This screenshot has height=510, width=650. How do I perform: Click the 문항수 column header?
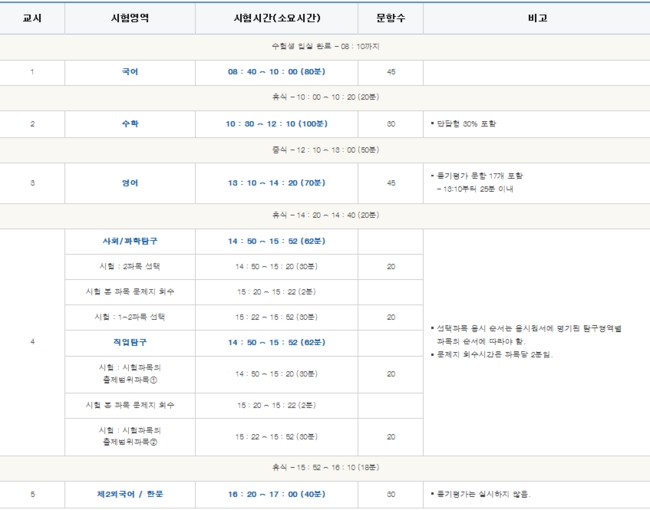(x=390, y=19)
